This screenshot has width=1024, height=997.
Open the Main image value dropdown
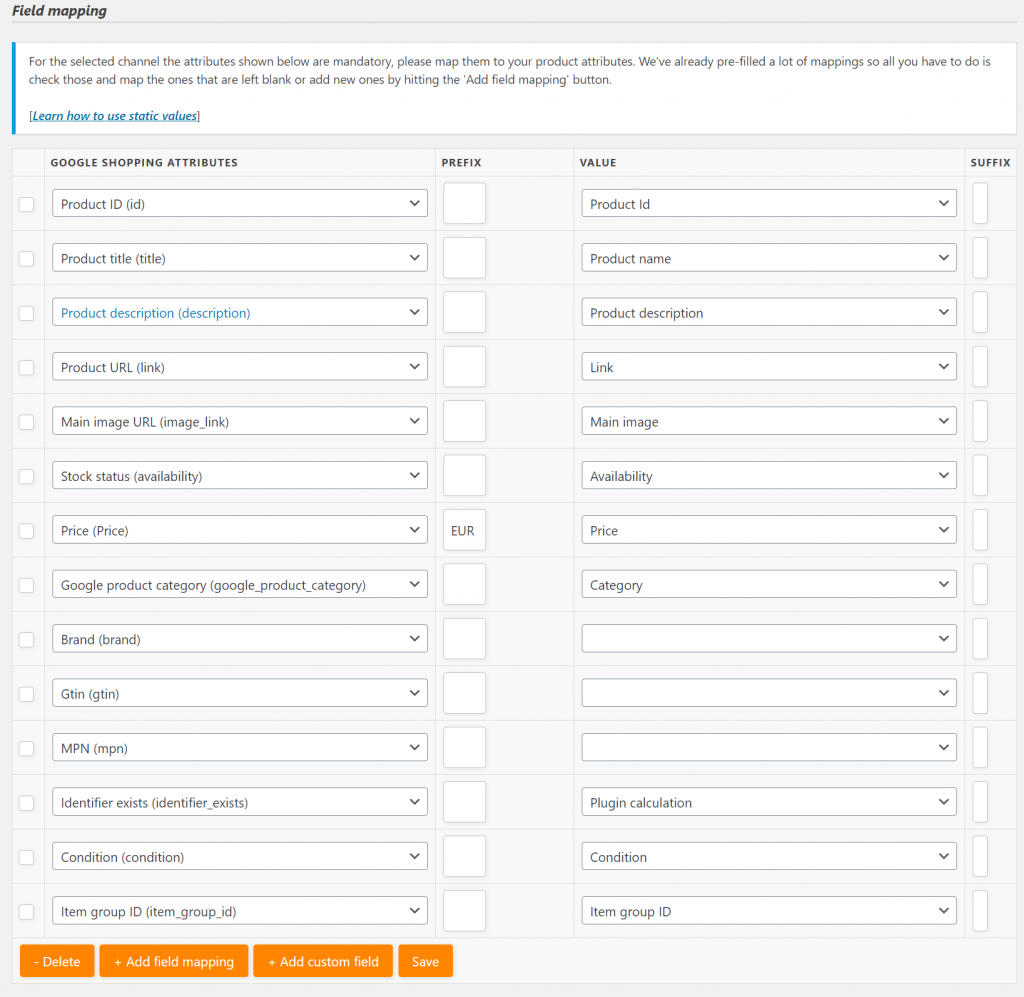tap(769, 421)
